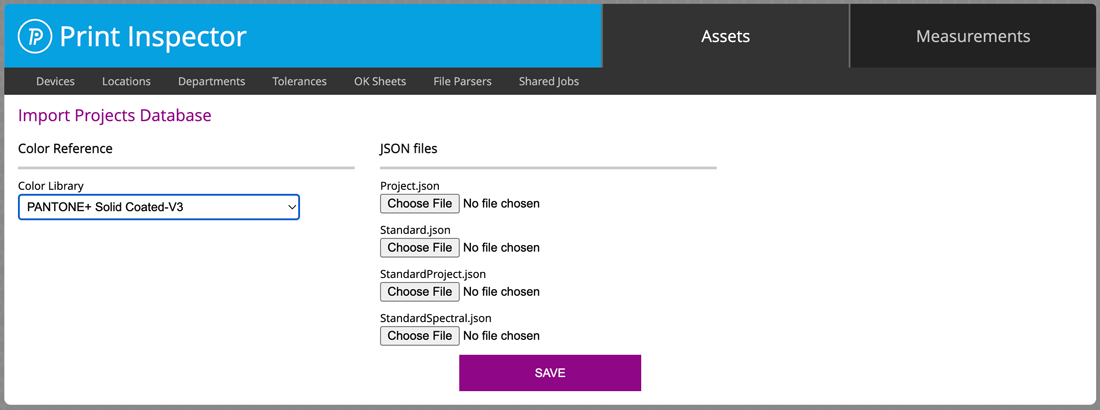The height and width of the screenshot is (410, 1100).
Task: Open the Color Library dropdown
Action: click(x=159, y=207)
